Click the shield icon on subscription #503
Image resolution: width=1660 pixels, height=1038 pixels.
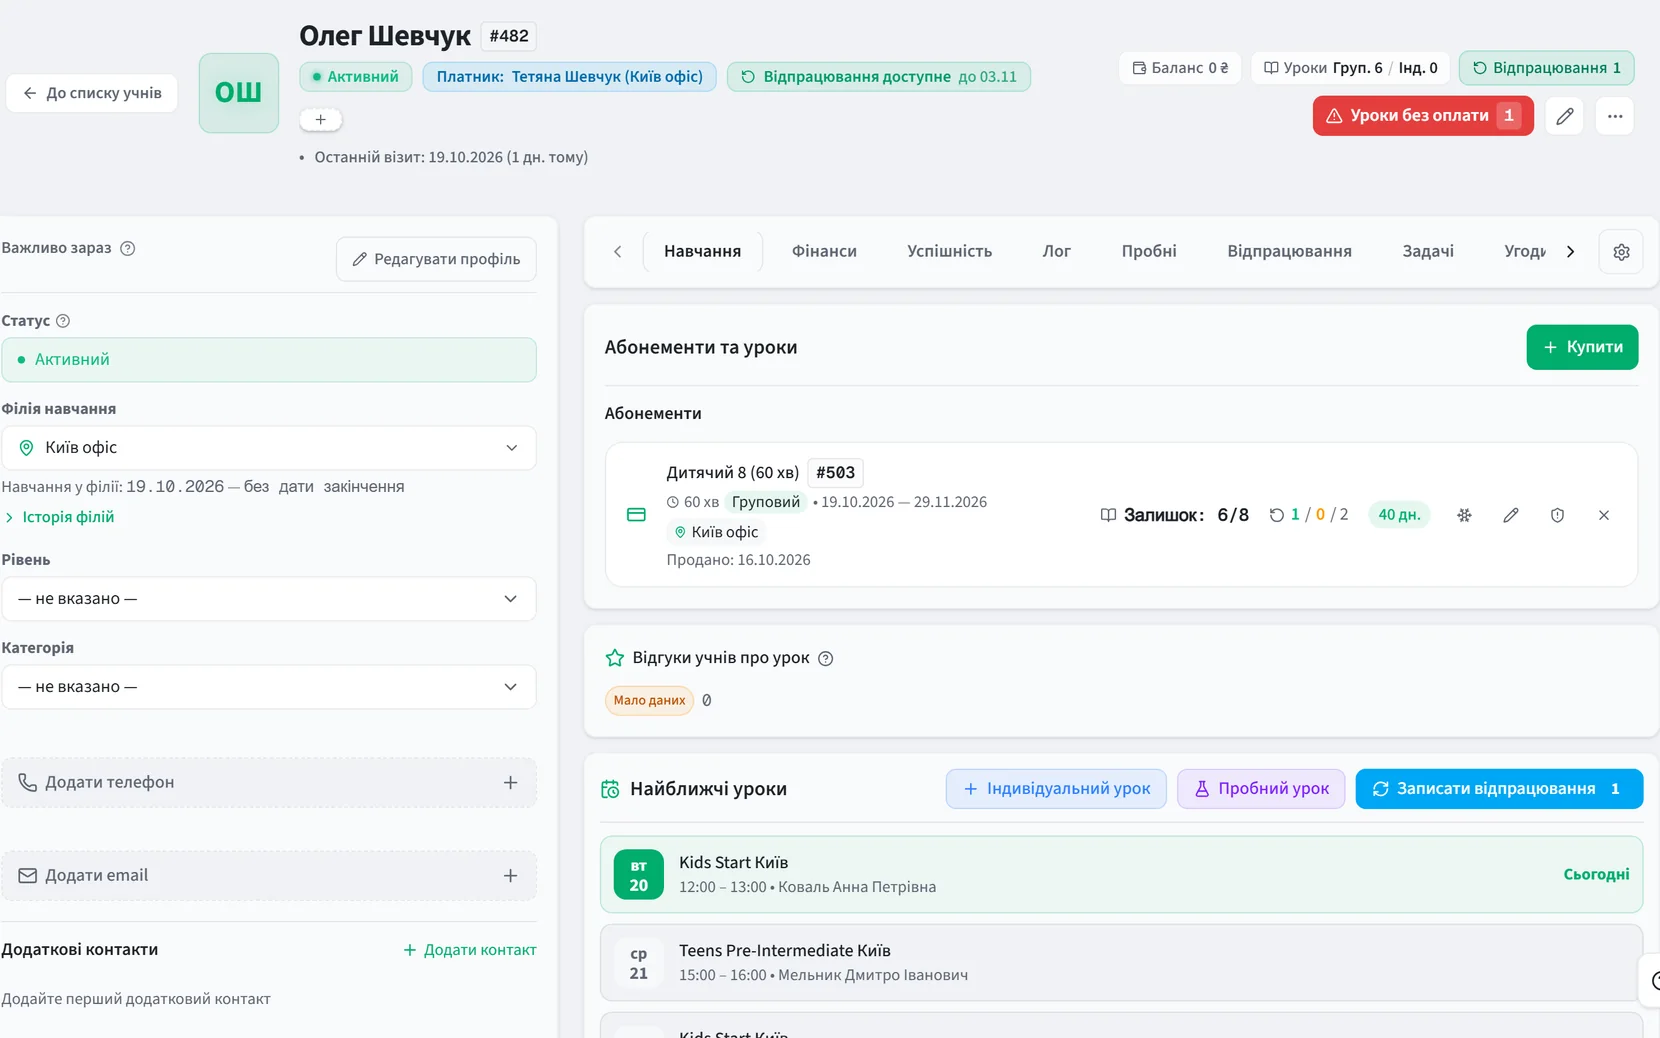[1557, 515]
